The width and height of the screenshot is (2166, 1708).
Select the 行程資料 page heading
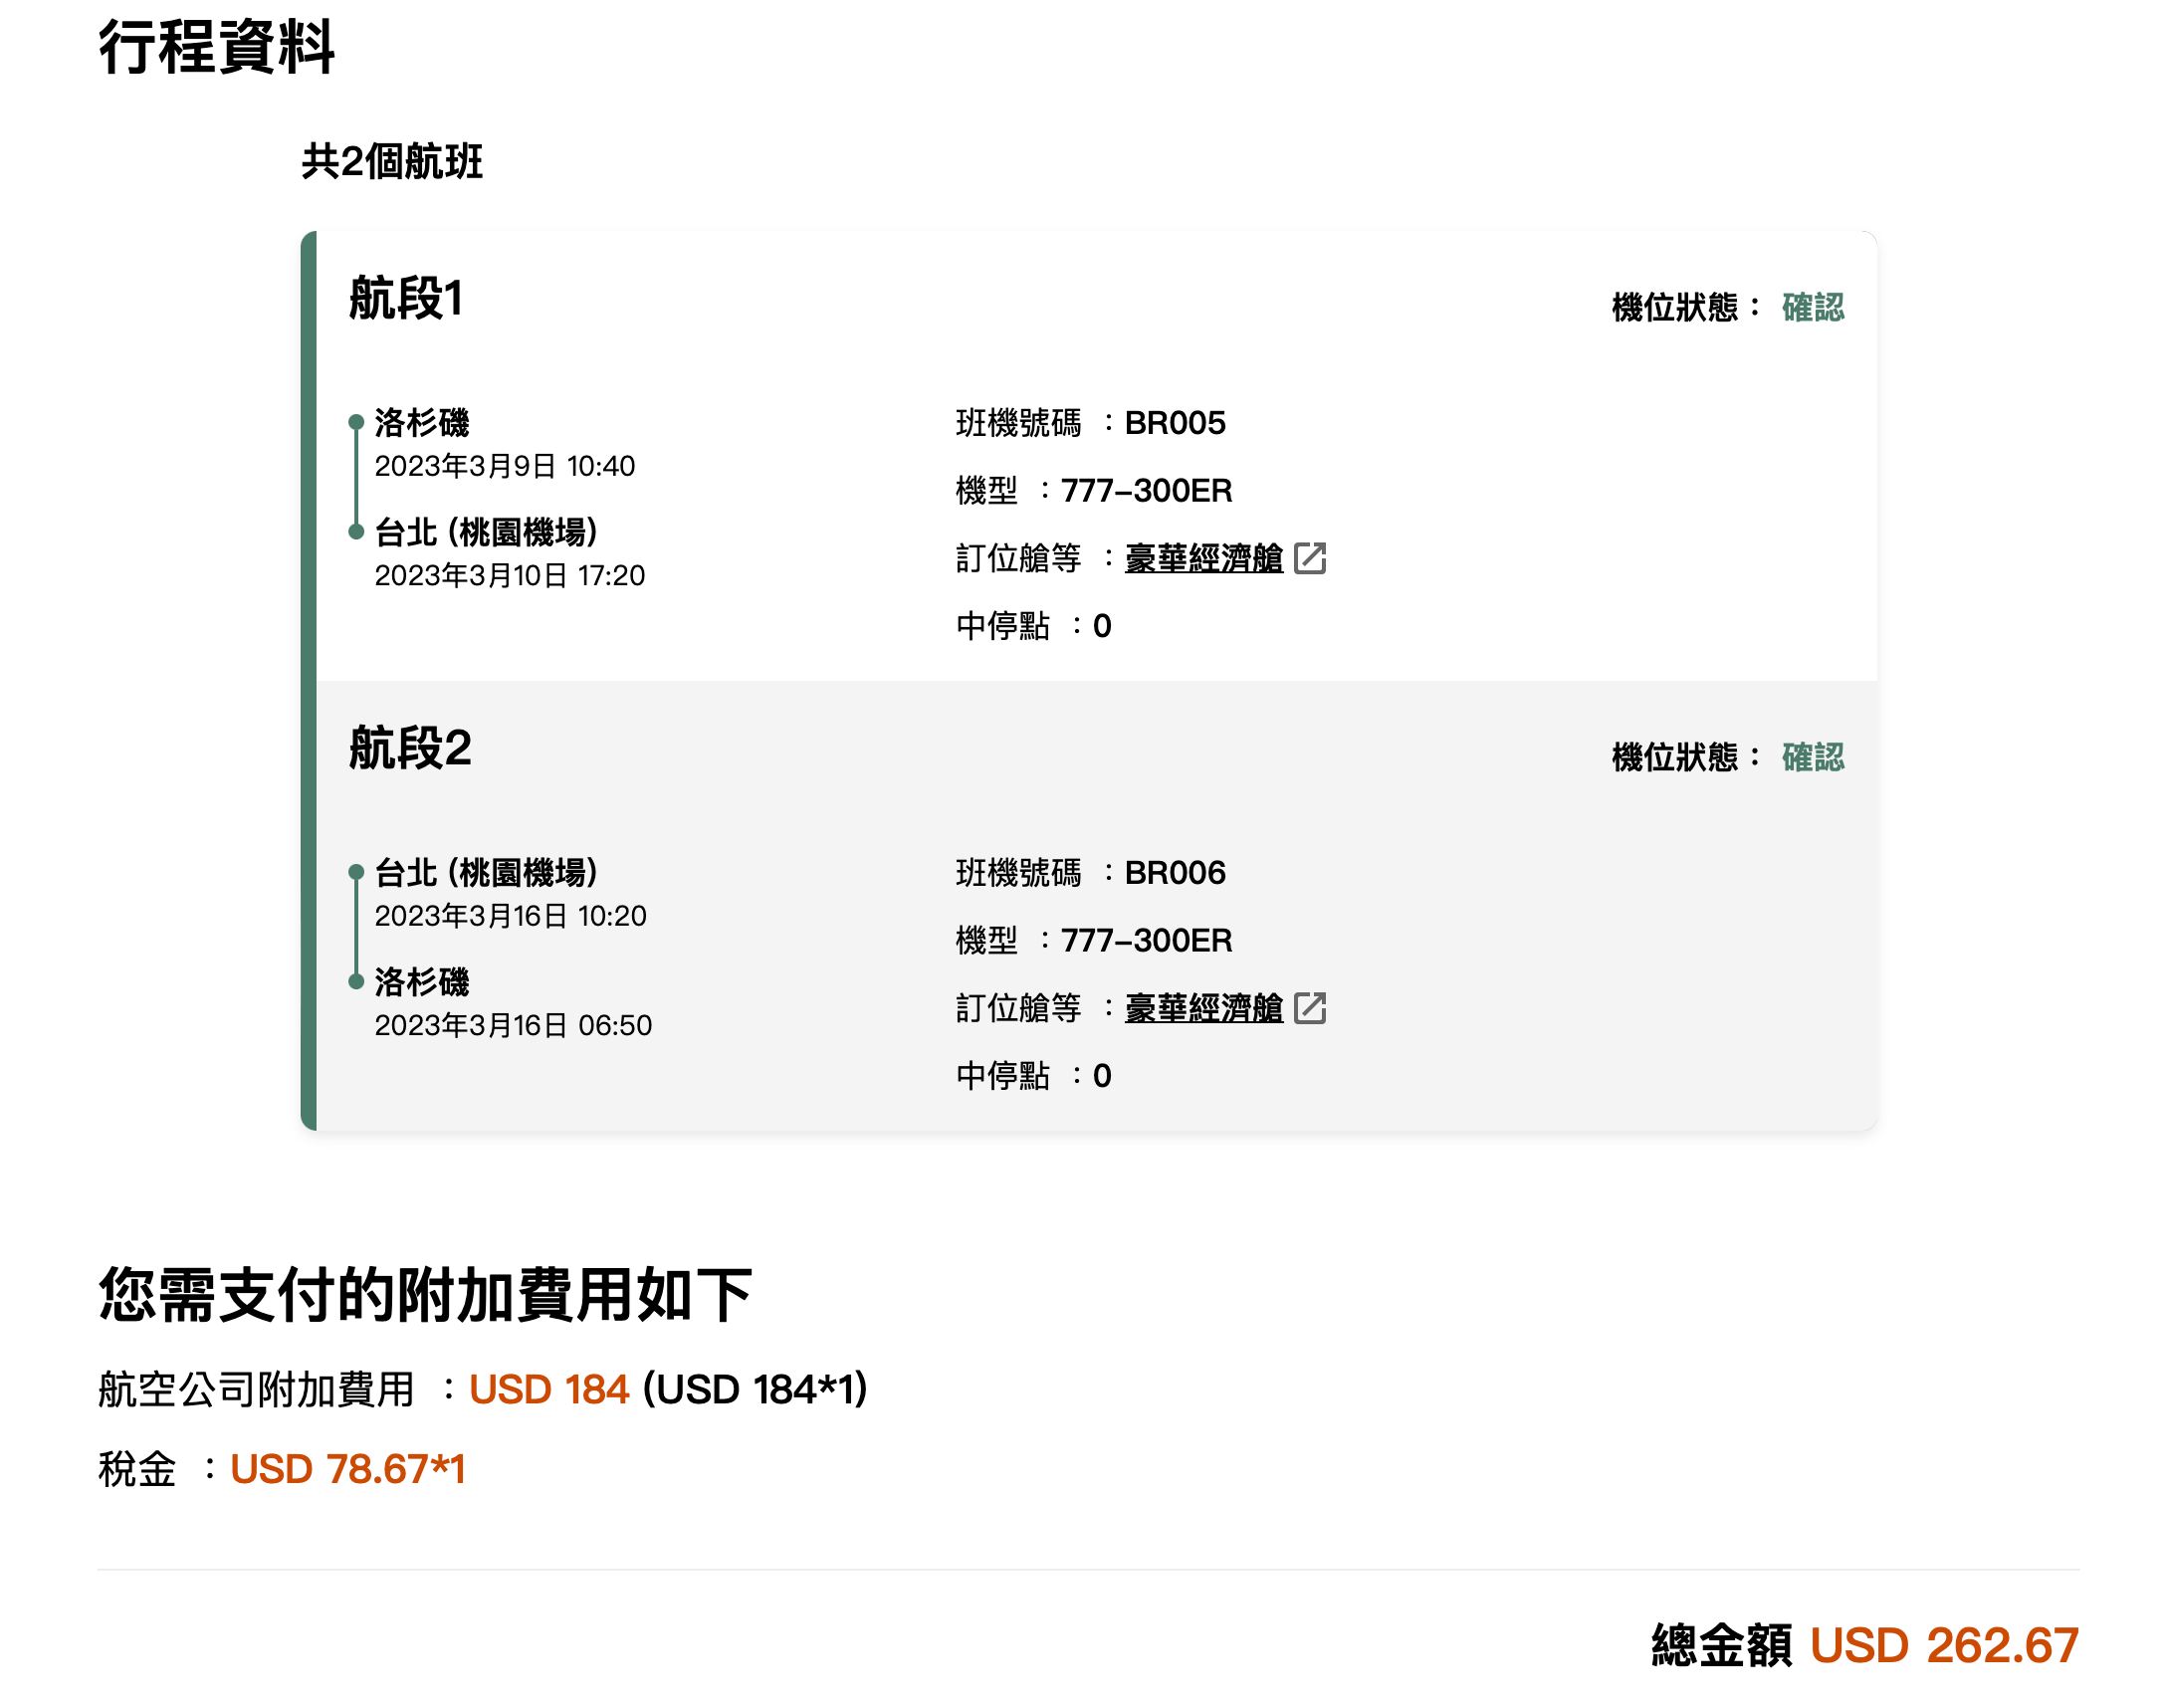click(x=216, y=45)
